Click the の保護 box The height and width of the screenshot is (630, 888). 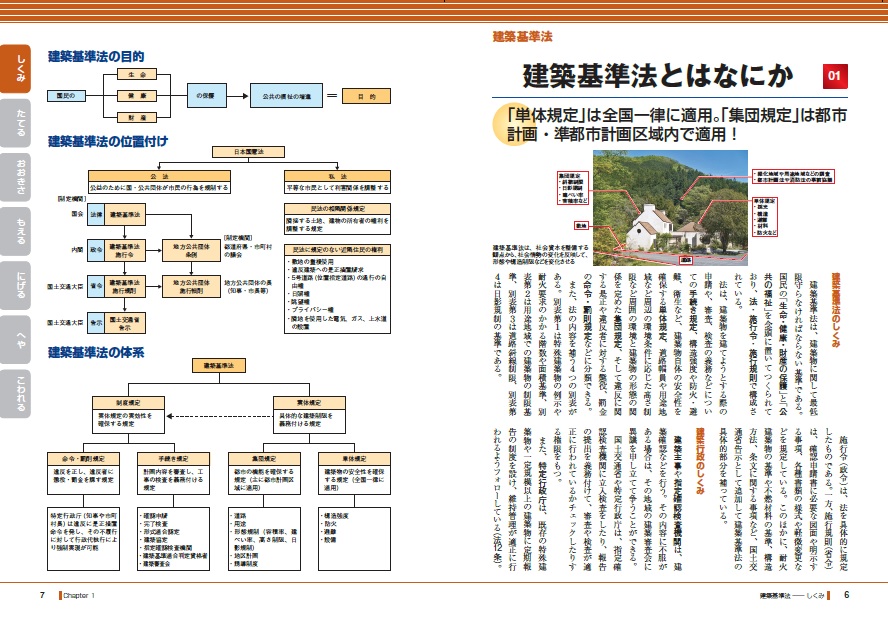pos(207,96)
